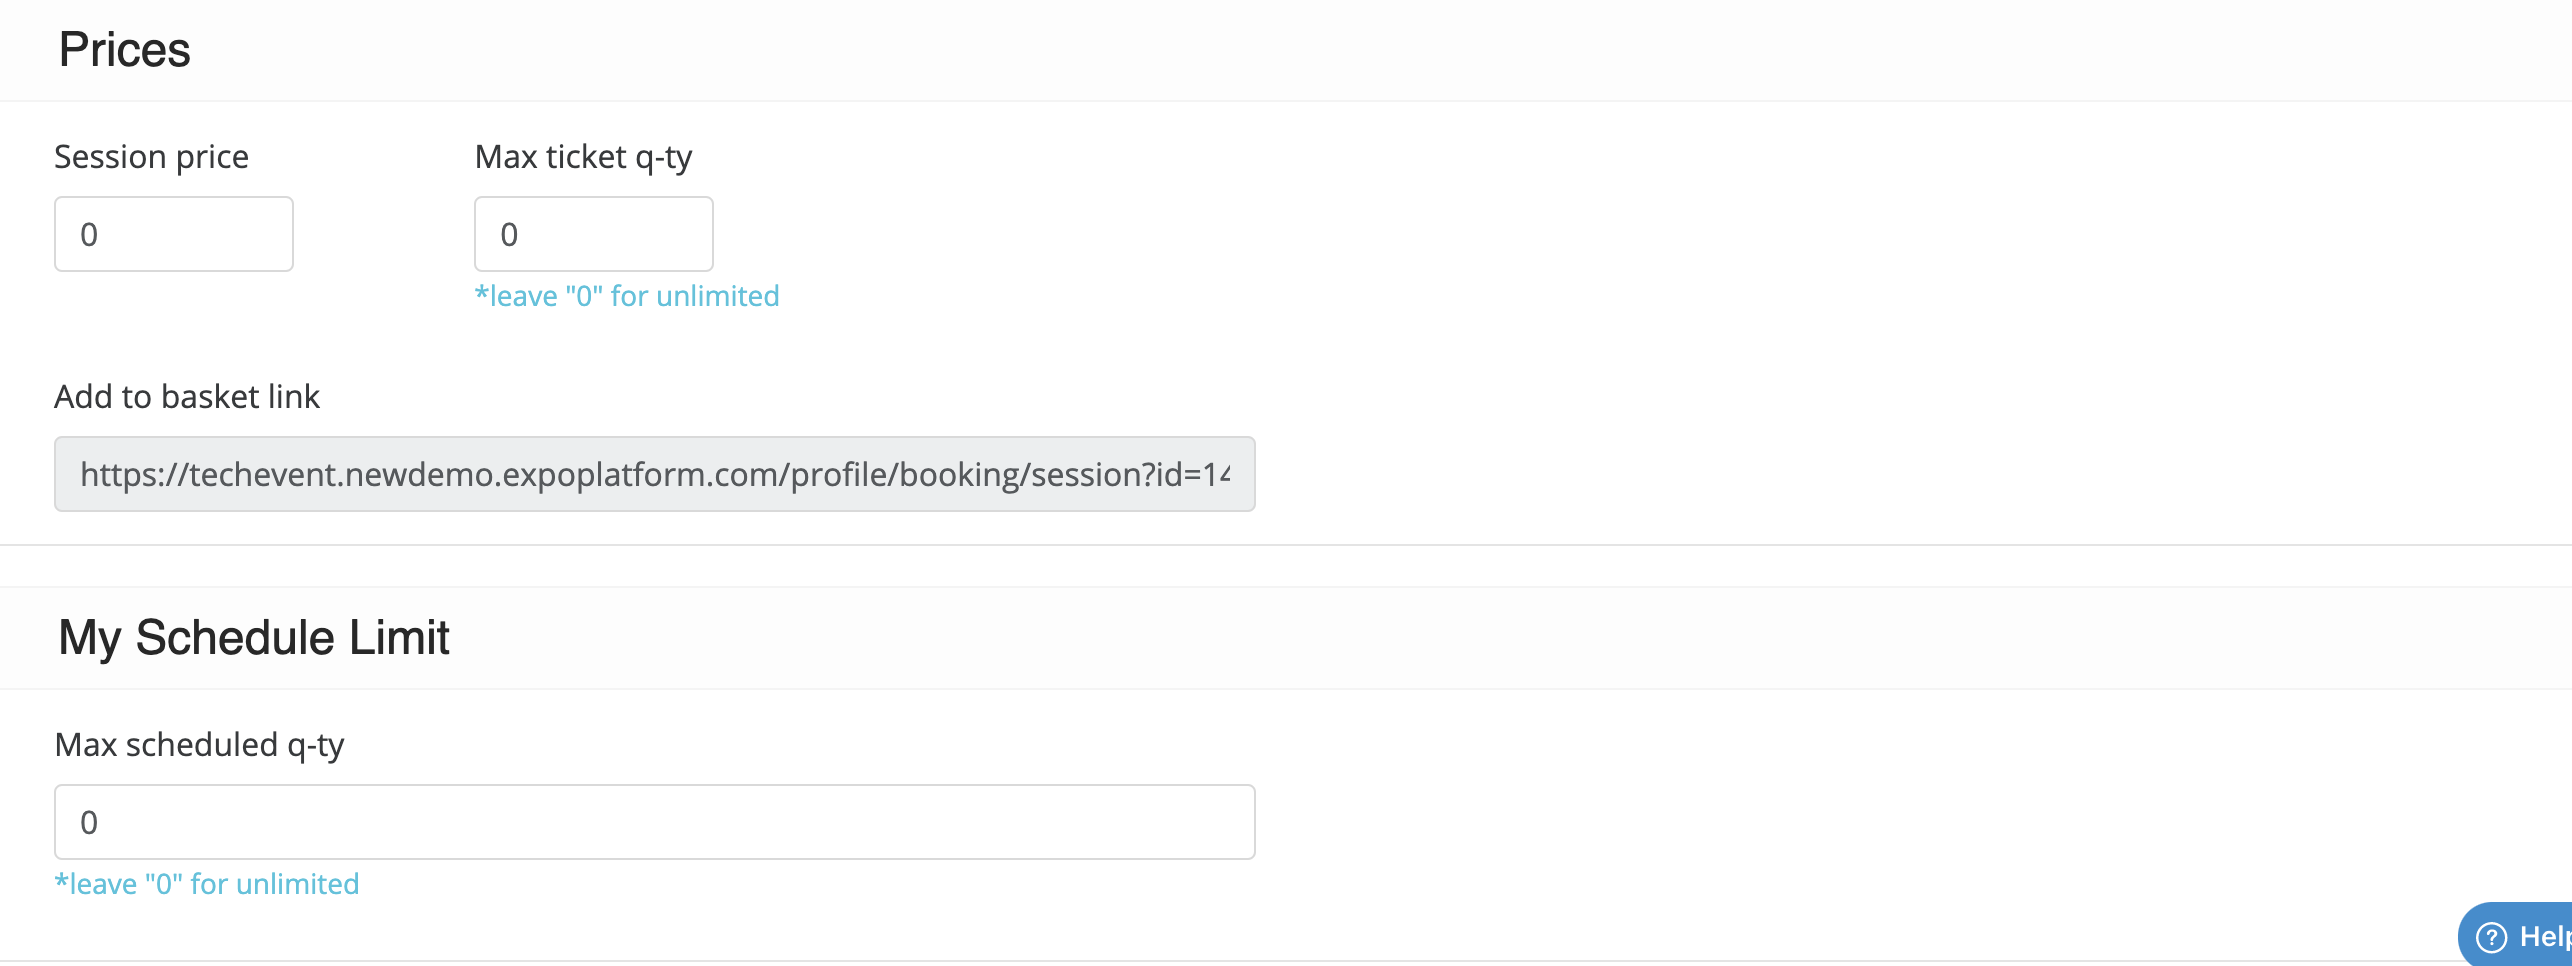Click the 0 value inside Max ticket q-ty
This screenshot has width=2572, height=966.
tap(509, 235)
